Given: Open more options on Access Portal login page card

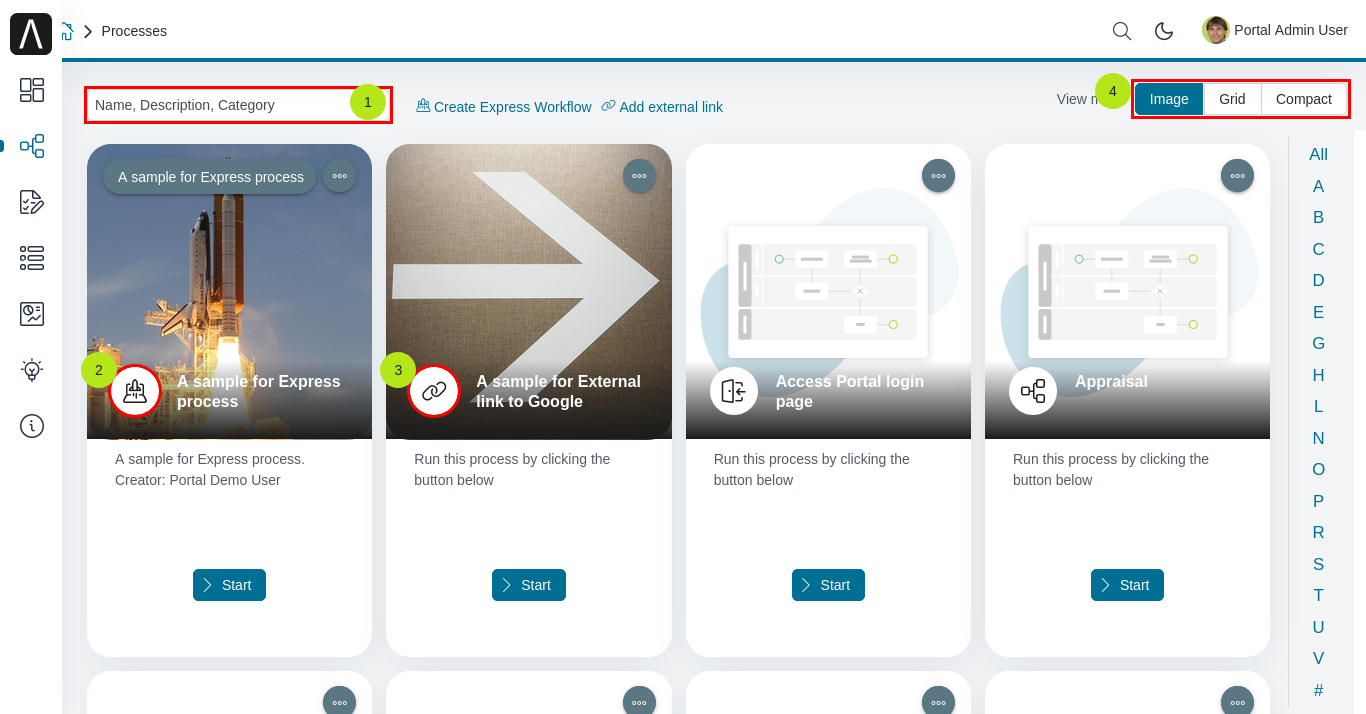Looking at the screenshot, I should pyautogui.click(x=938, y=176).
